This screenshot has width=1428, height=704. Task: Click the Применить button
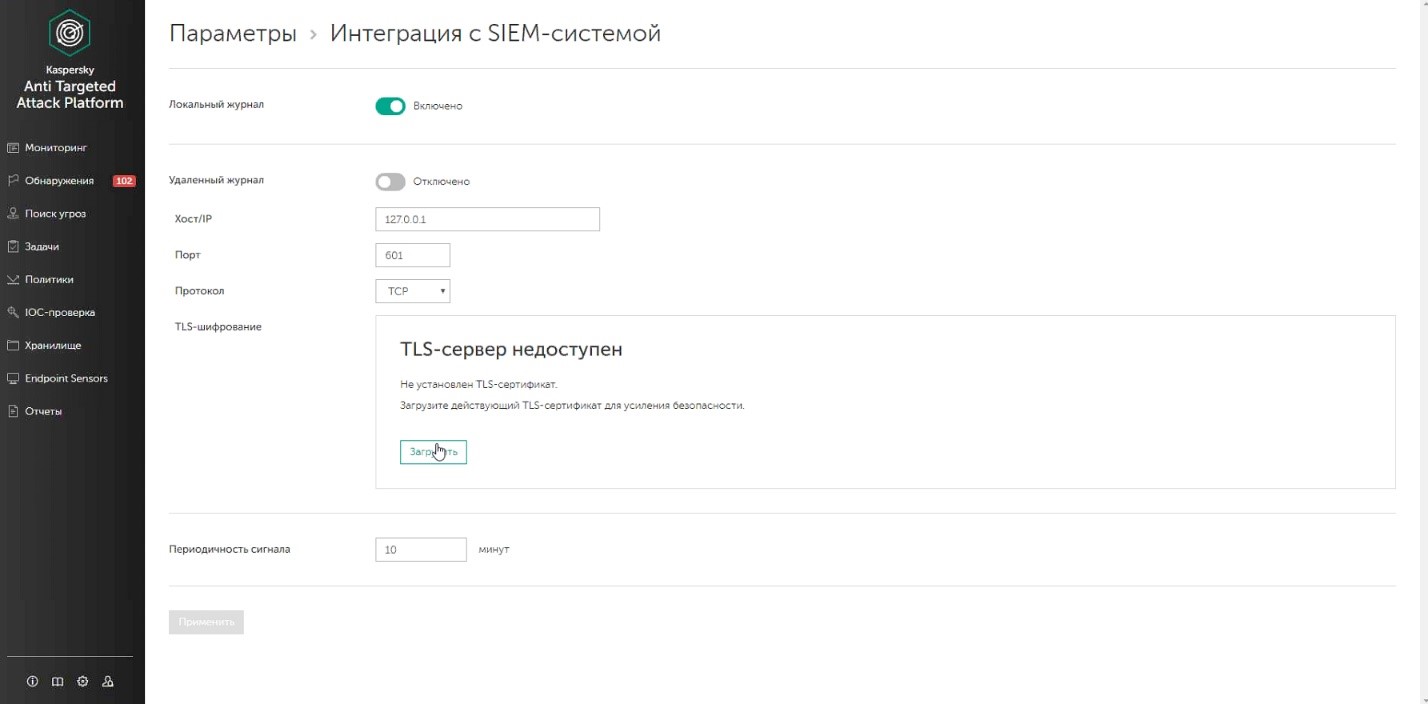pos(206,622)
